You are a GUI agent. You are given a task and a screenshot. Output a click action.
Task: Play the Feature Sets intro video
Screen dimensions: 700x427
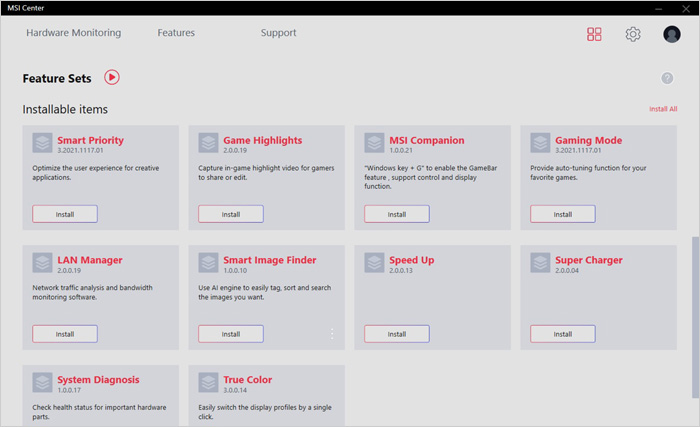coord(112,77)
